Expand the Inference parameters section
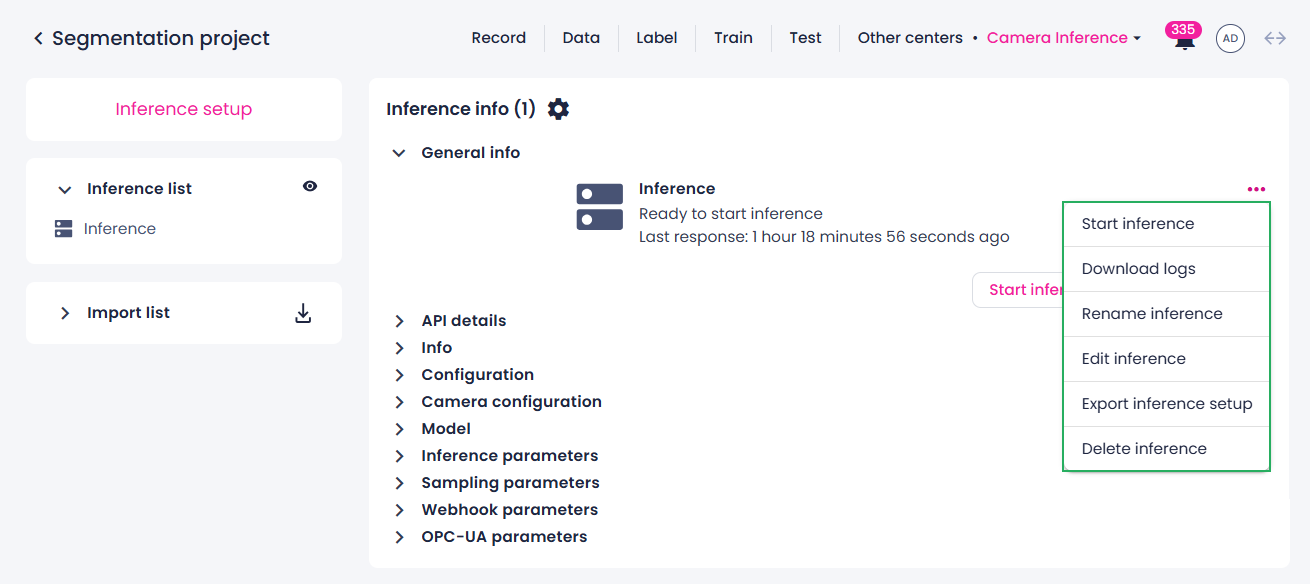 (399, 456)
